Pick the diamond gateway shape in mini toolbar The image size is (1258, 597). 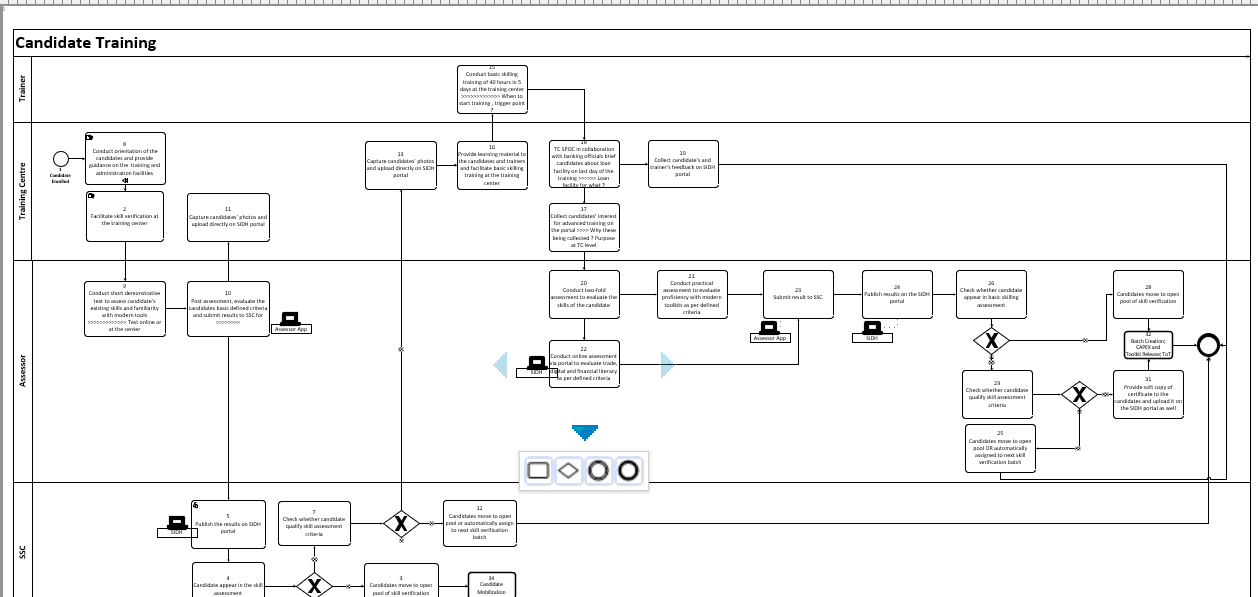point(569,470)
